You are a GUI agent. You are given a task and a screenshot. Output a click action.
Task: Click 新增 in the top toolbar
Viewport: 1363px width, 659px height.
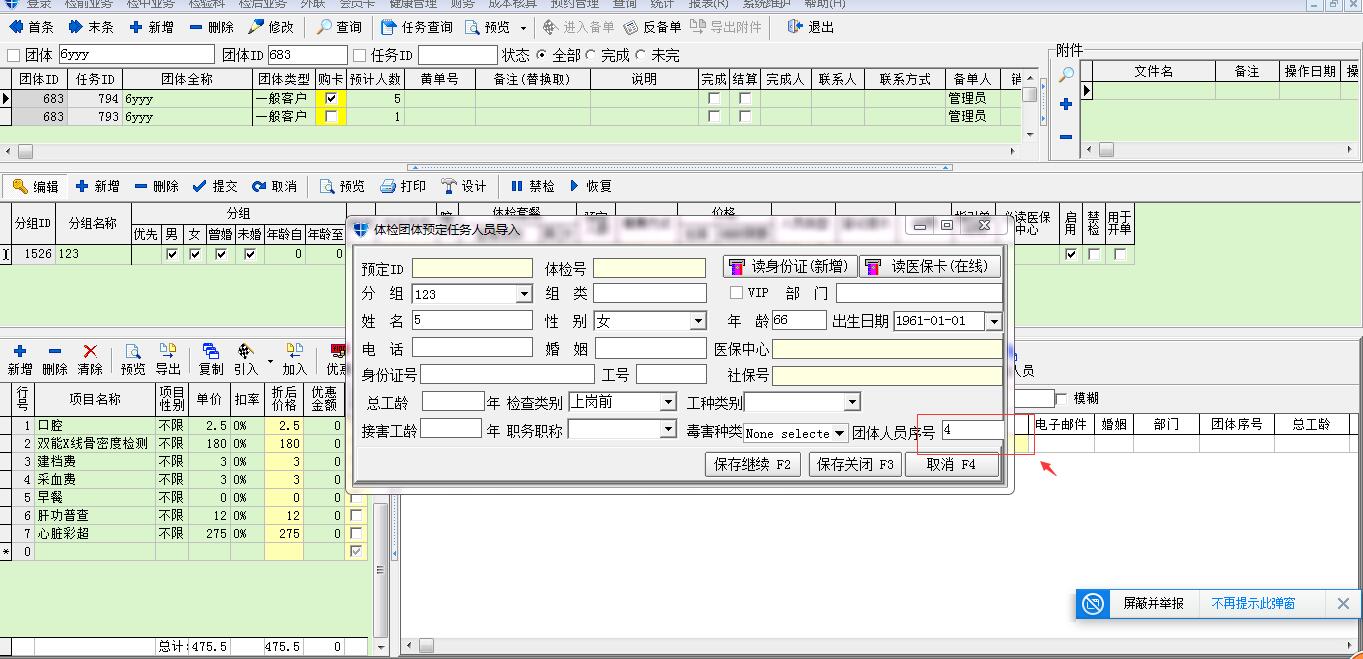click(x=150, y=27)
